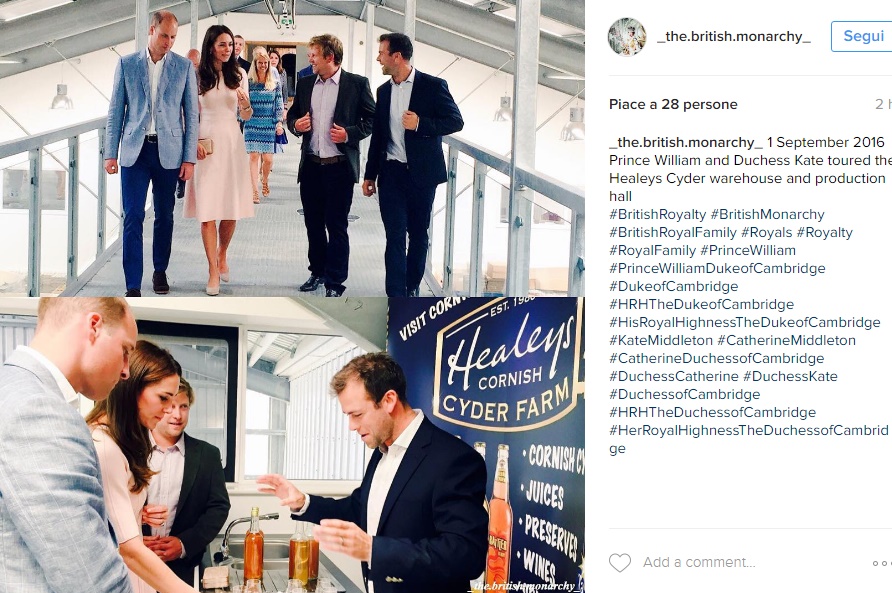
Task: Open the #BritishMonarchy hashtag
Action: pos(767,215)
